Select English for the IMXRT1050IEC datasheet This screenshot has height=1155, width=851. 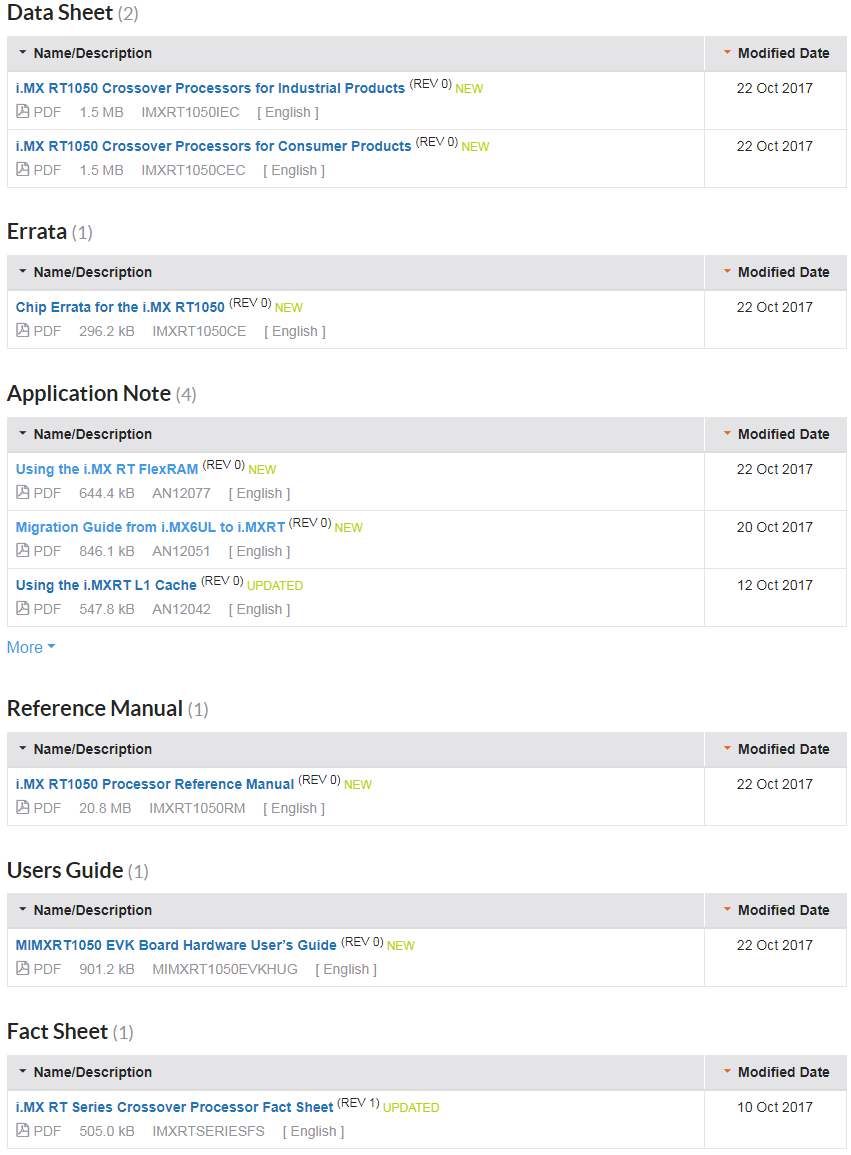pos(288,112)
